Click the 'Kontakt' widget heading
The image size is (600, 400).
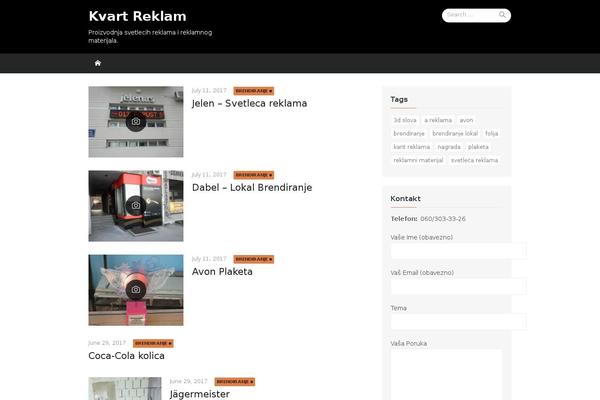tap(405, 199)
